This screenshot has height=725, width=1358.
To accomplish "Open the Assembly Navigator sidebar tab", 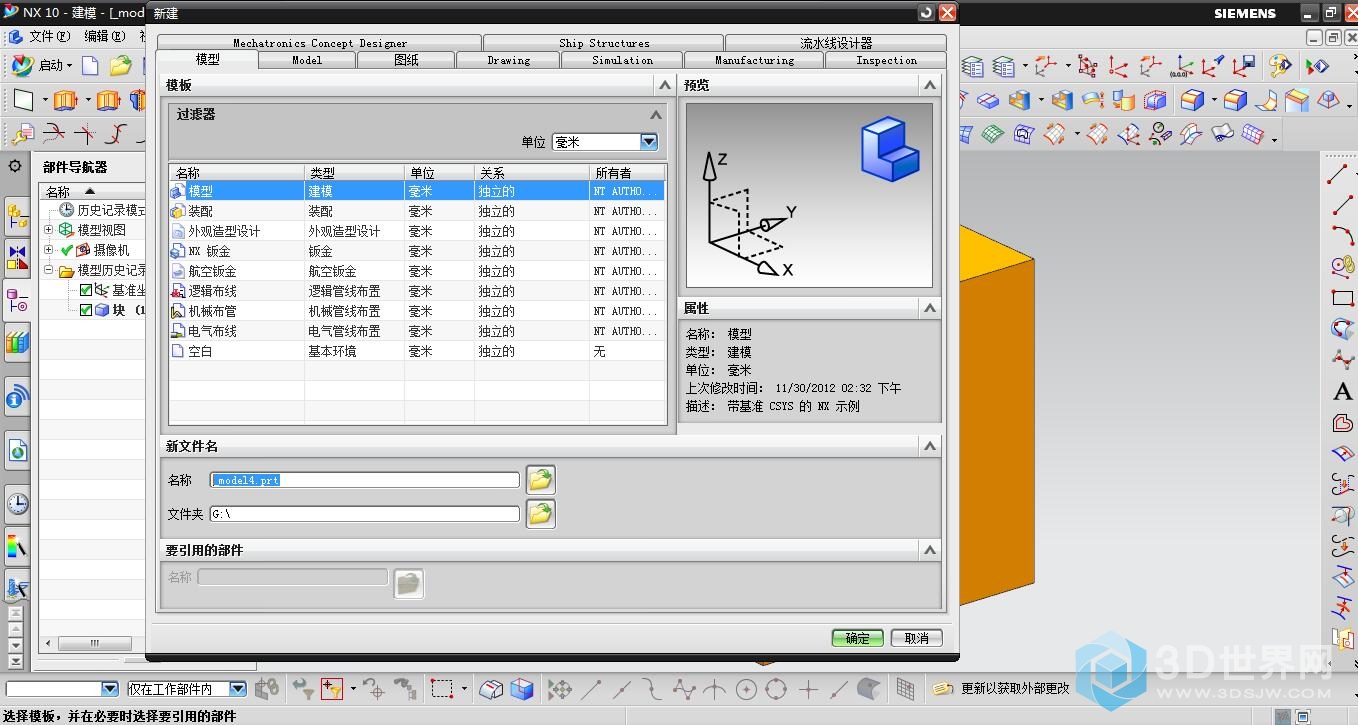I will (x=17, y=214).
